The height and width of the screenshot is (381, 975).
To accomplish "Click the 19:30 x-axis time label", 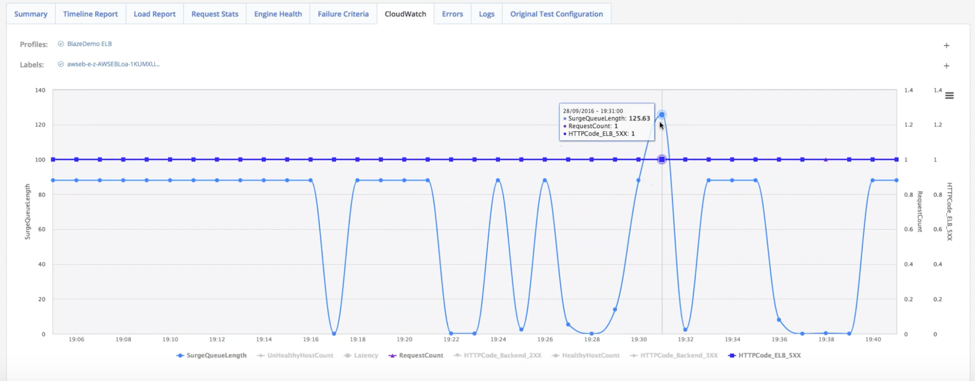I will pos(639,340).
